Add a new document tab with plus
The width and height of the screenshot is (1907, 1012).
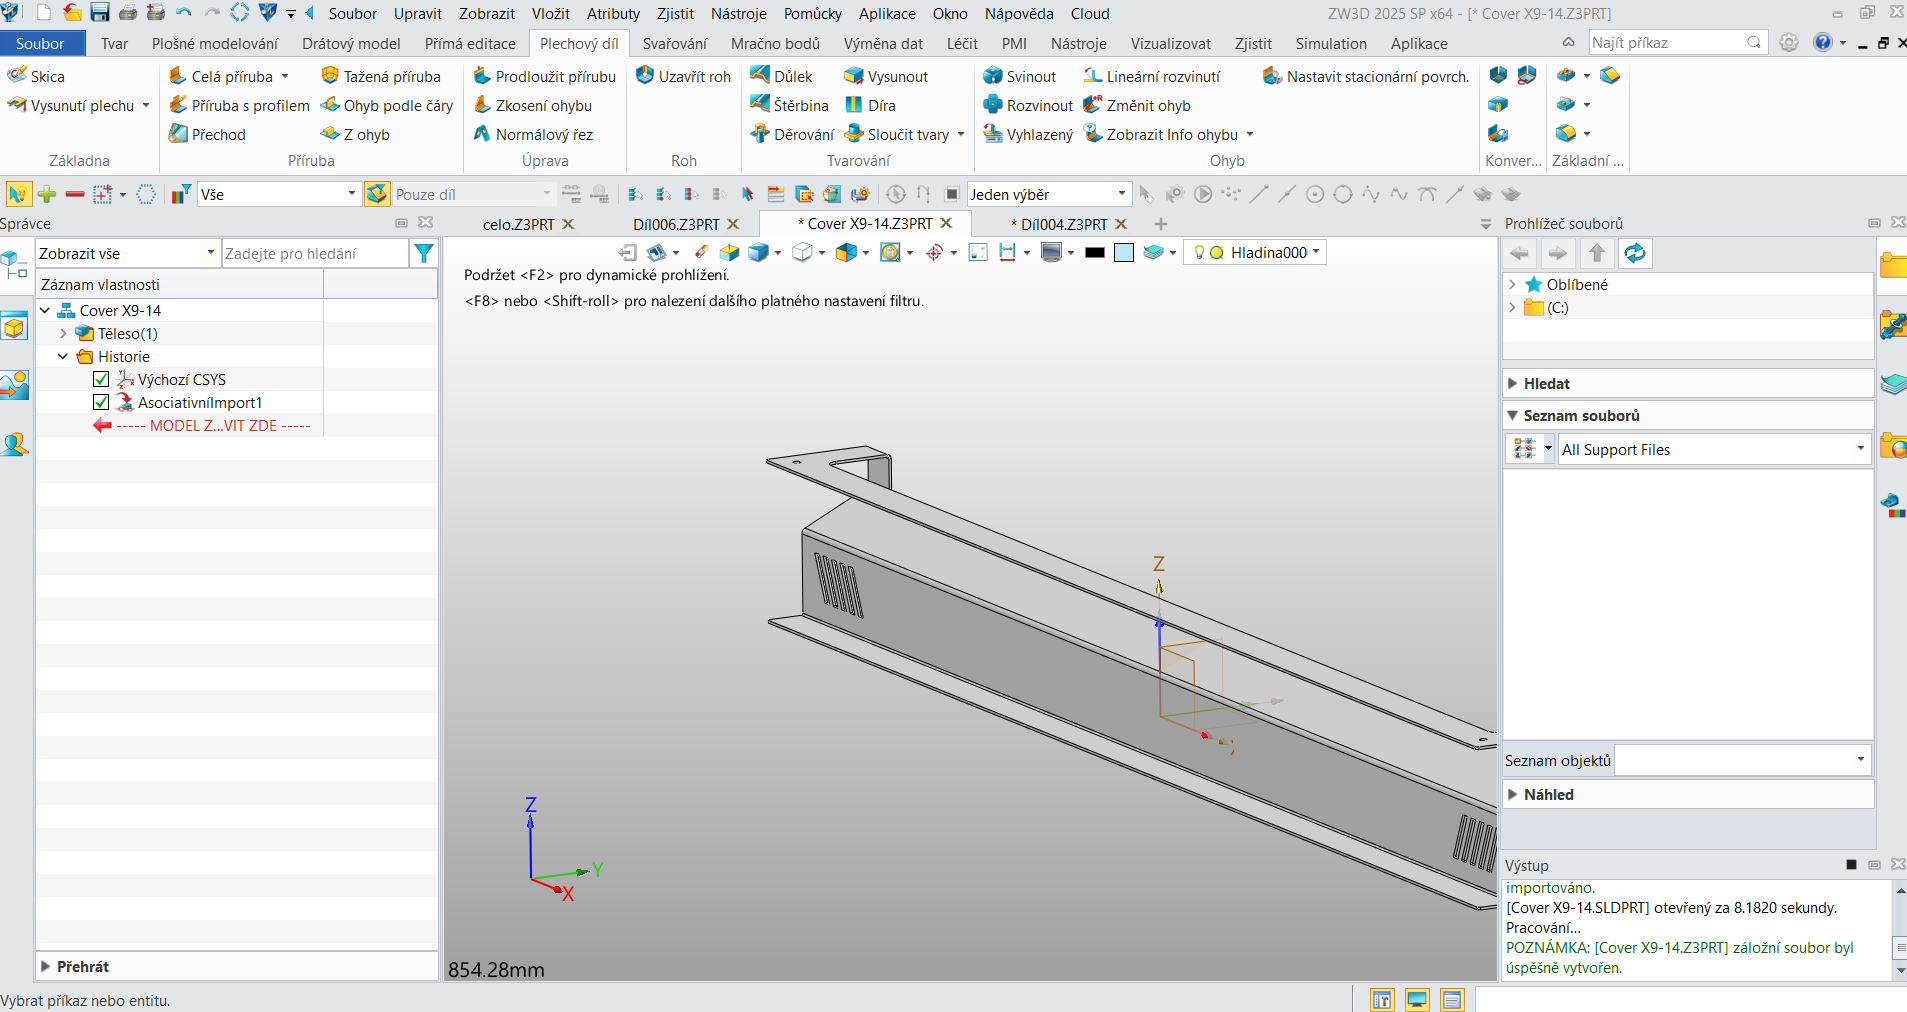1161,224
